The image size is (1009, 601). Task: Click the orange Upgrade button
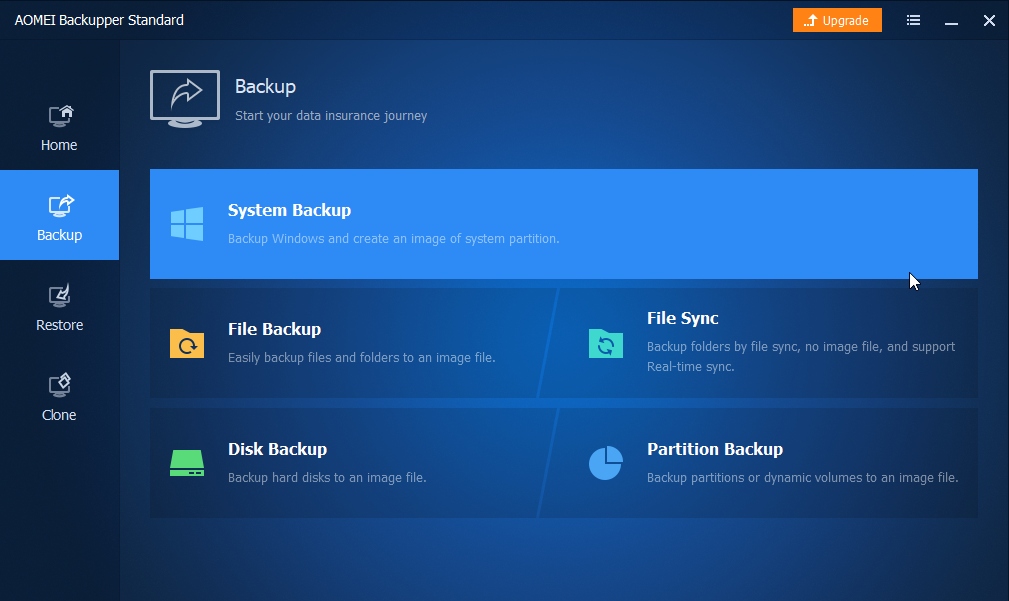837,21
